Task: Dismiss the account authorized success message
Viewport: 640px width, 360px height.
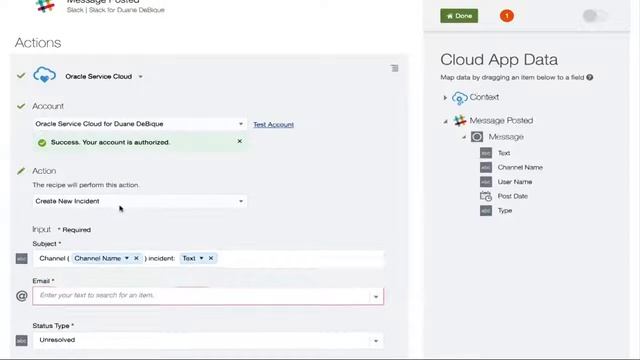Action: 240,141
